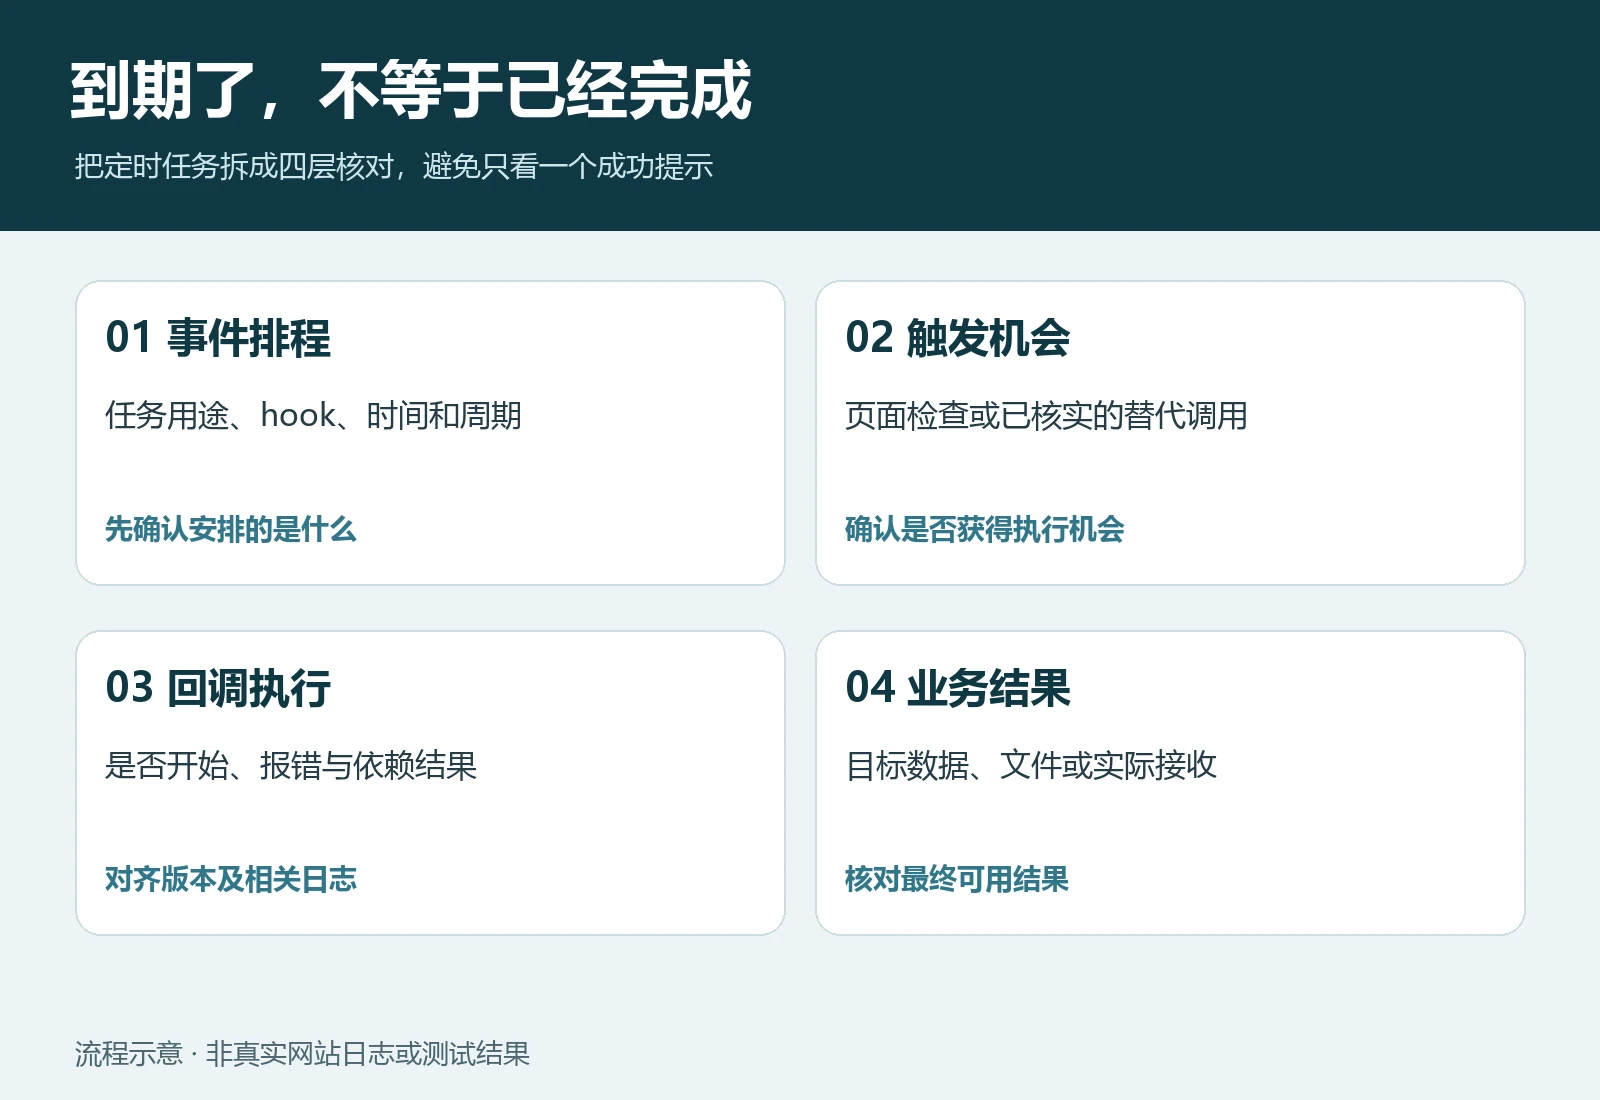The image size is (1600, 1100).
Task: Click heading 04 业务结果
Action: coord(958,688)
